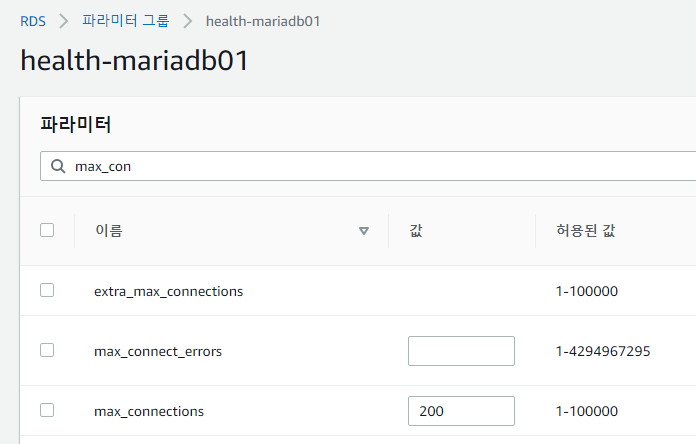Image resolution: width=696 pixels, height=444 pixels.
Task: Click breadcrumb chevron before health-mariadb01
Action: pyautogui.click(x=187, y=20)
